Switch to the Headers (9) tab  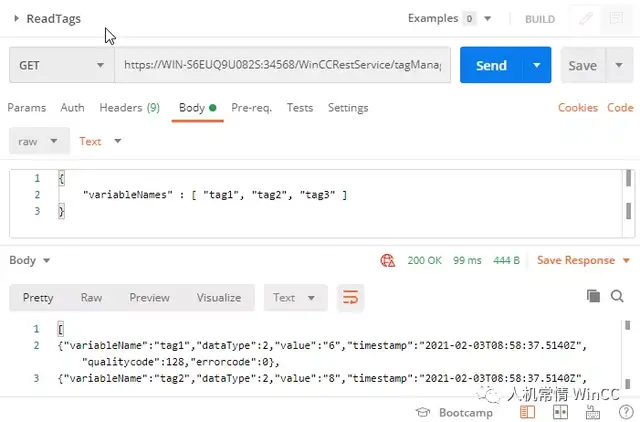coord(129,108)
